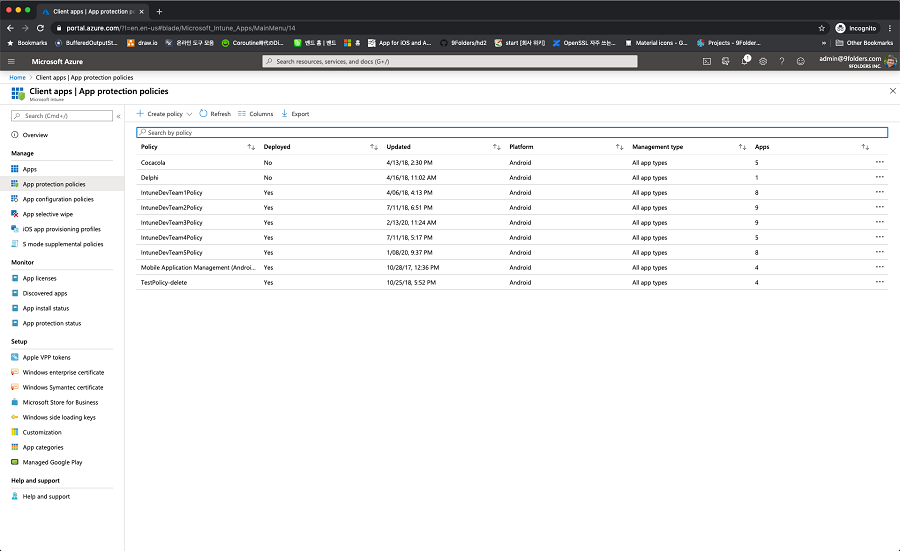900x551 pixels.
Task: Open more options for IntuneDevTeam4Policy
Action: [x=879, y=237]
